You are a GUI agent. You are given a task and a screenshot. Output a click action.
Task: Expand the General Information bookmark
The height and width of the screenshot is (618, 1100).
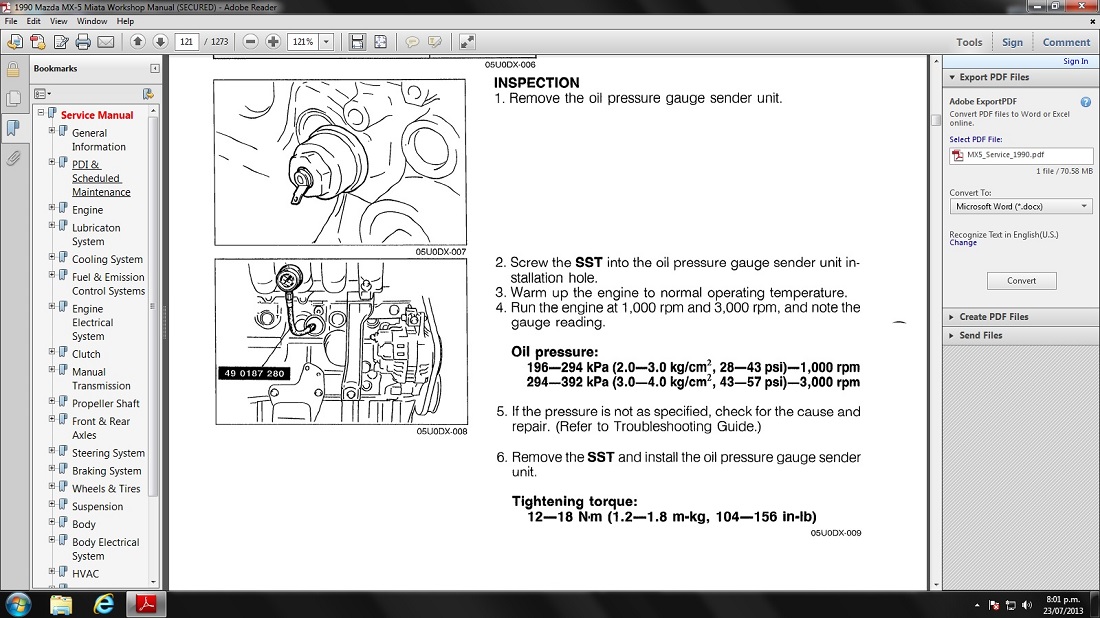coord(51,130)
